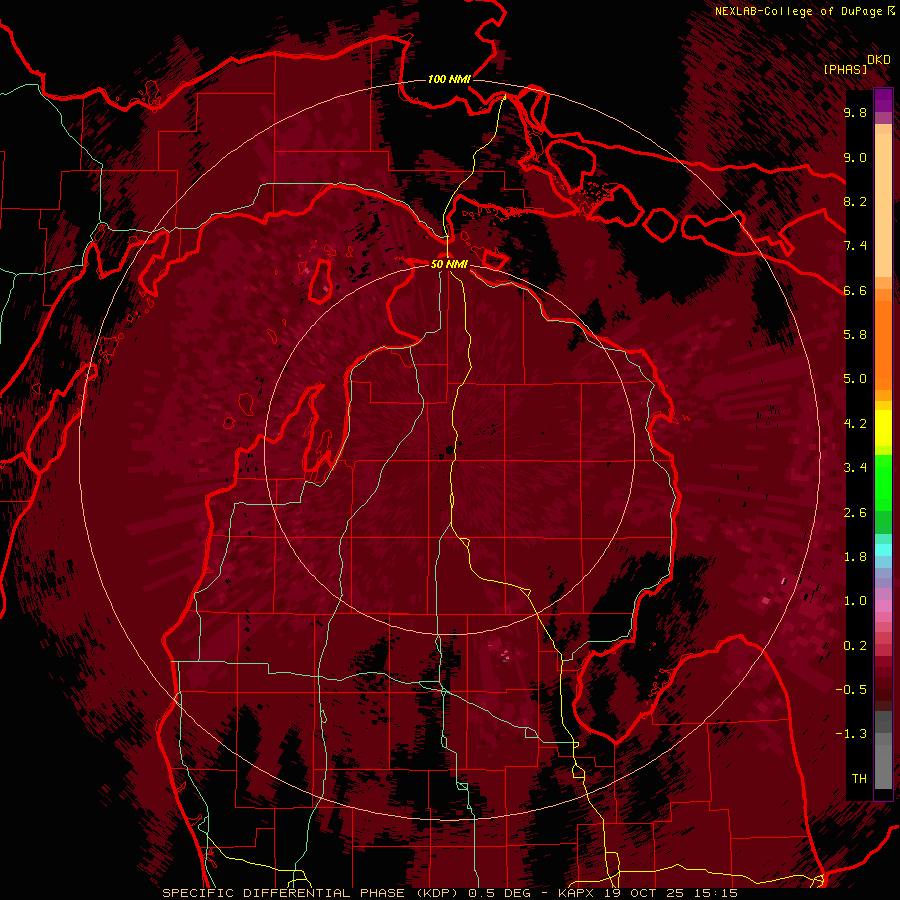This screenshot has height=900, width=900.
Task: Click the -1.3 value on the color scale
Action: pos(851,734)
